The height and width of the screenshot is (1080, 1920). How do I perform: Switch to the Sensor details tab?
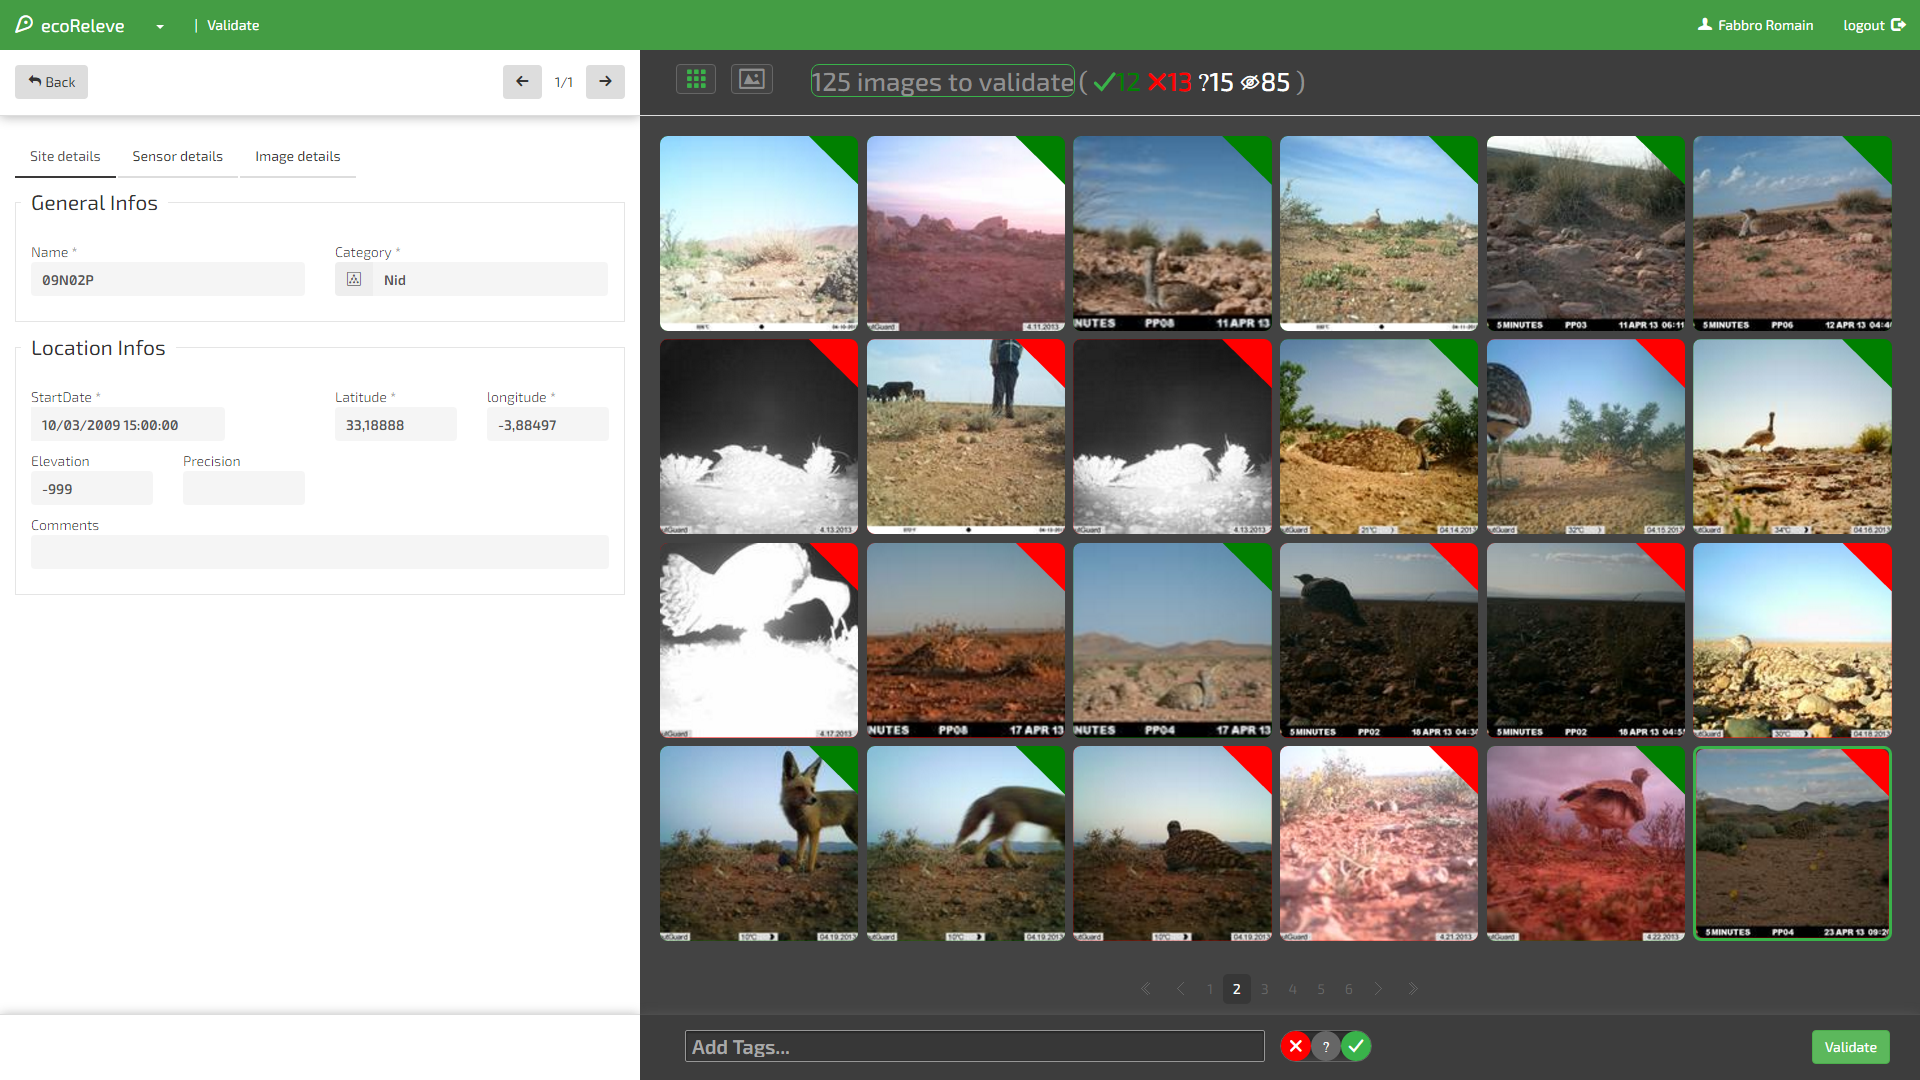[x=177, y=156]
